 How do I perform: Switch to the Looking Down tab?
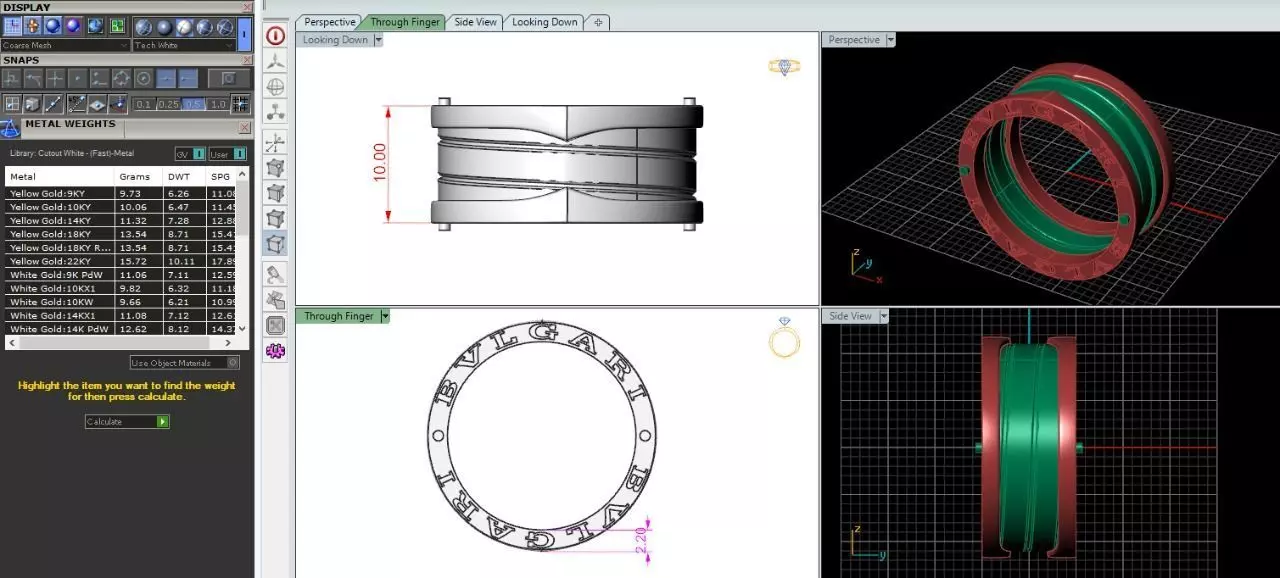(x=545, y=22)
